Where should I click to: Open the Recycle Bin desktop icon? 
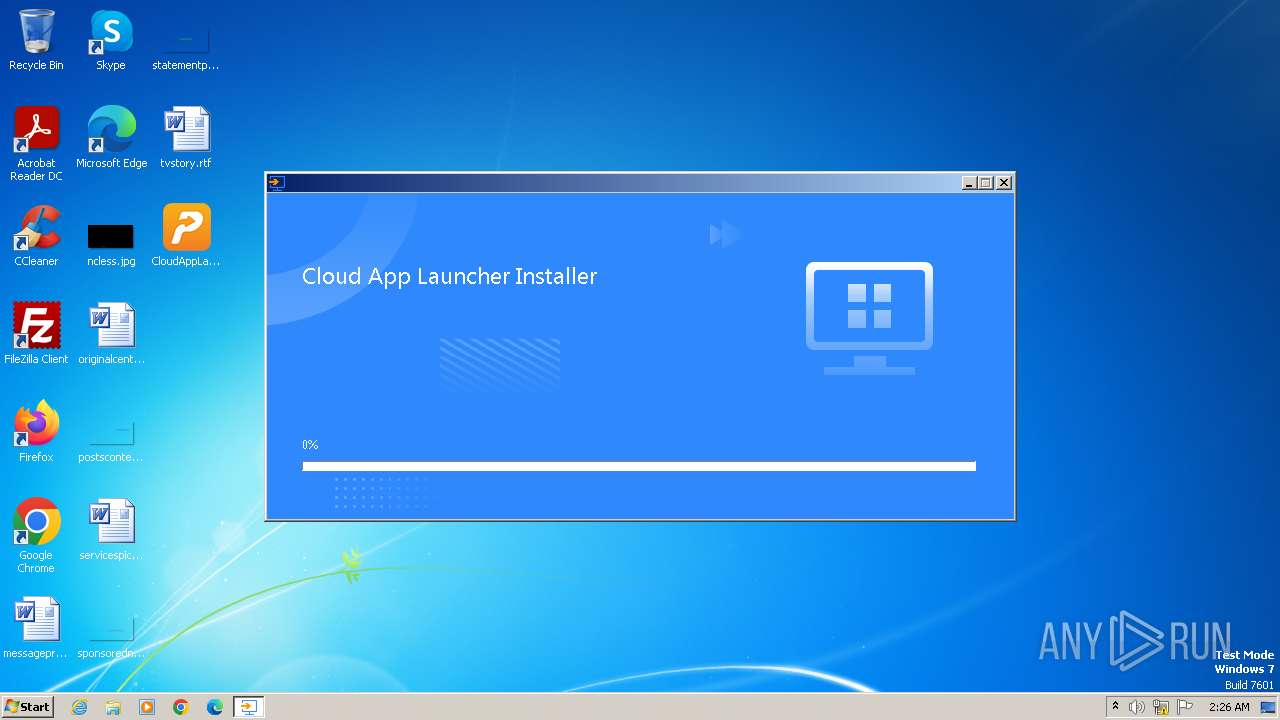coord(36,40)
